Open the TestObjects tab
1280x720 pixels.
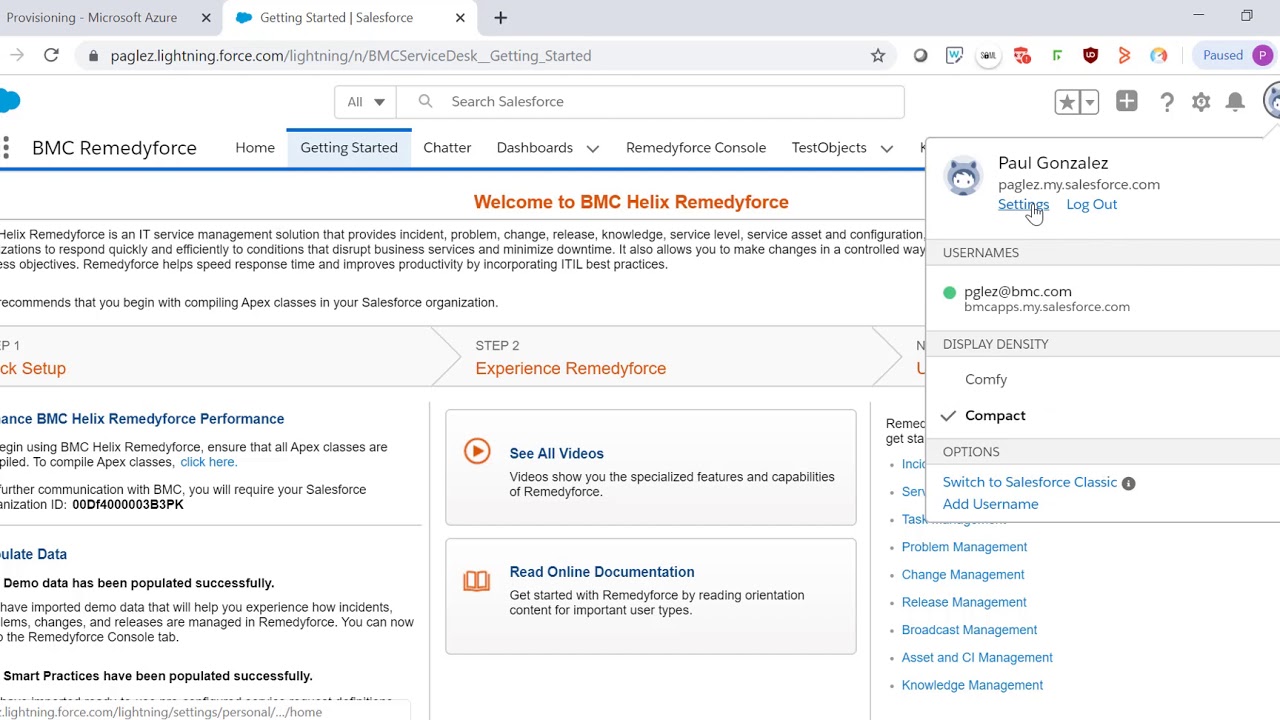click(829, 148)
